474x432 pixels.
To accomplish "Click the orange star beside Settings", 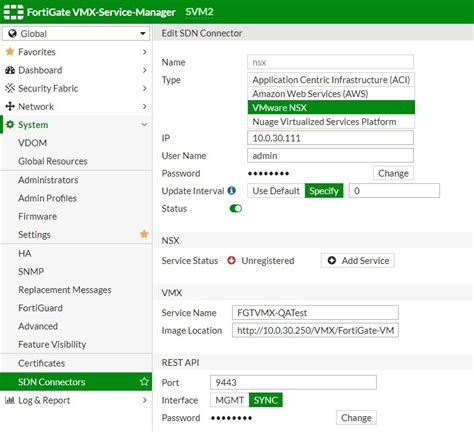I will click(x=144, y=234).
